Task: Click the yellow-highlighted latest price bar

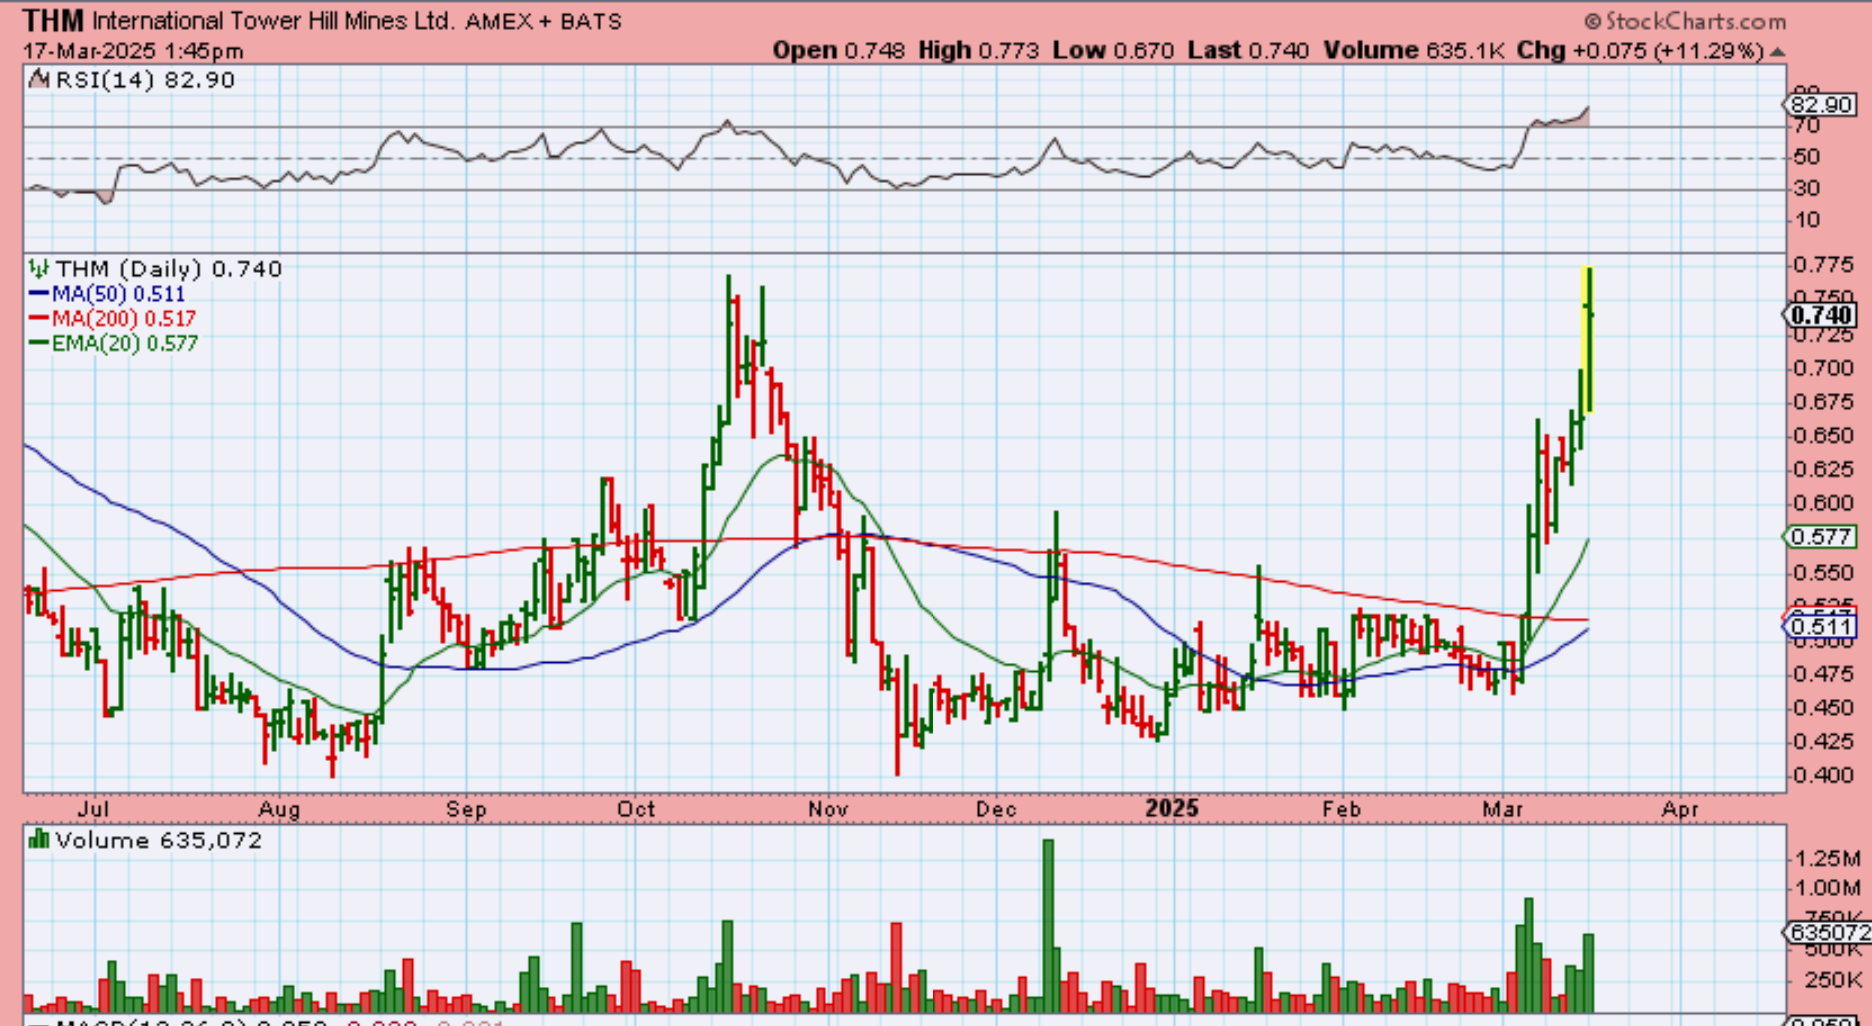Action: (1587, 339)
